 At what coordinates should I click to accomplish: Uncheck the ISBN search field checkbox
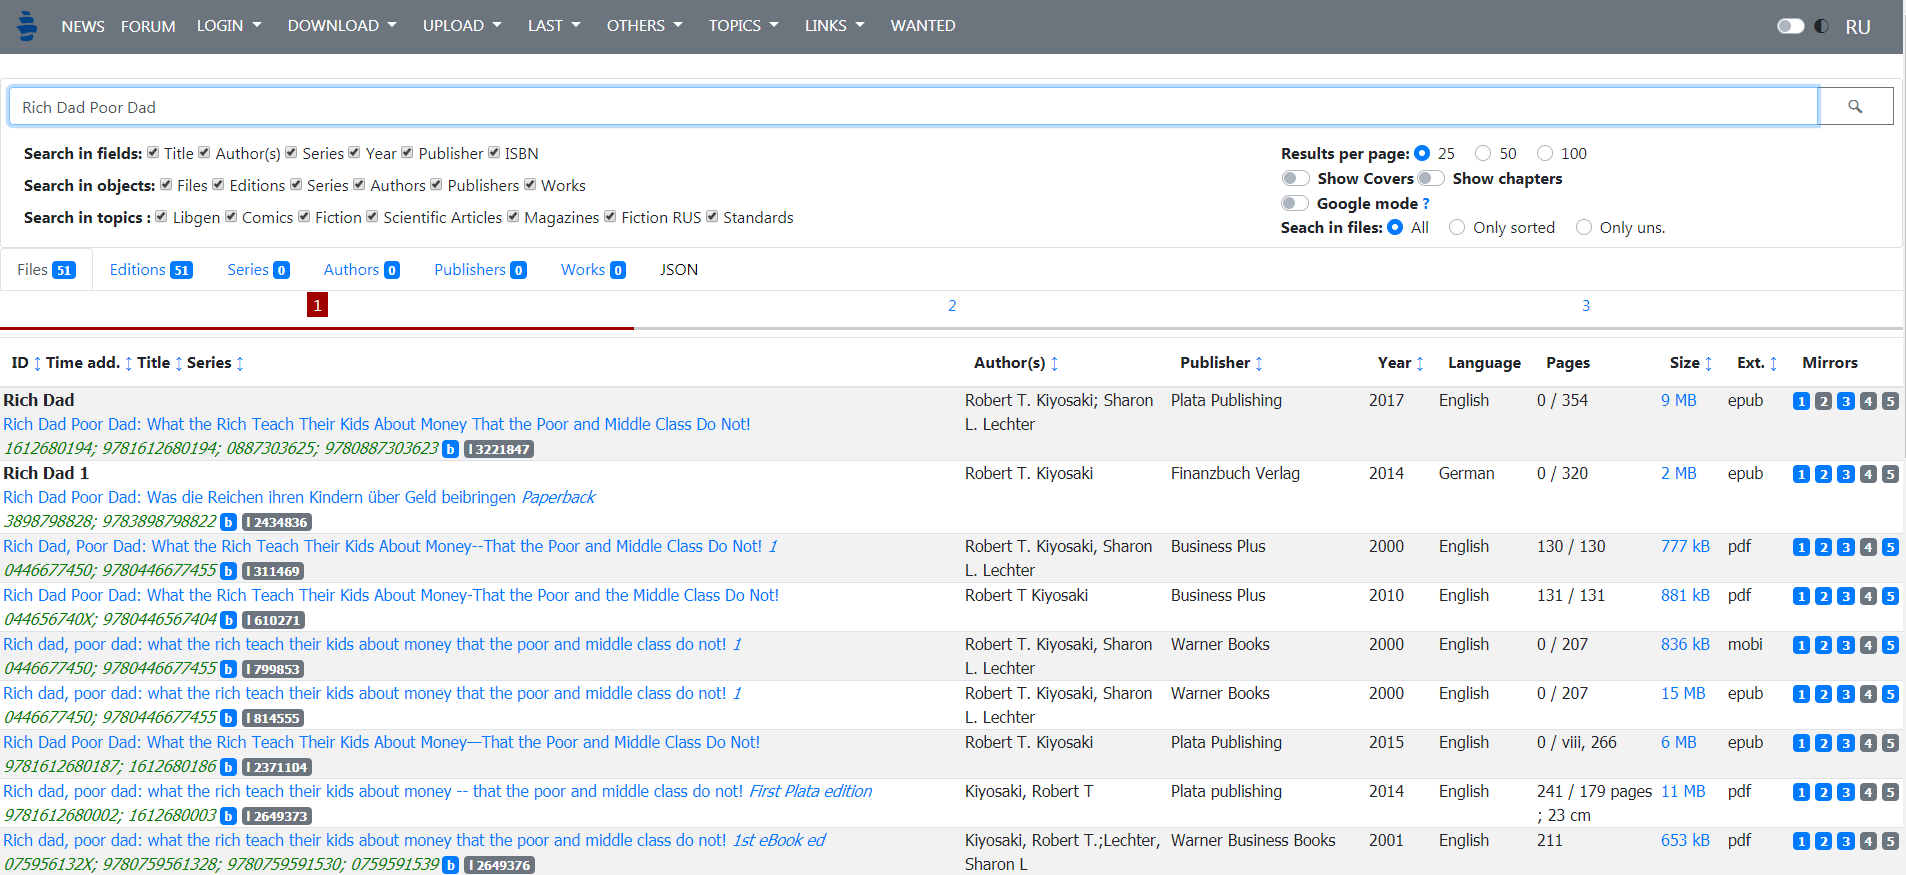(x=494, y=153)
